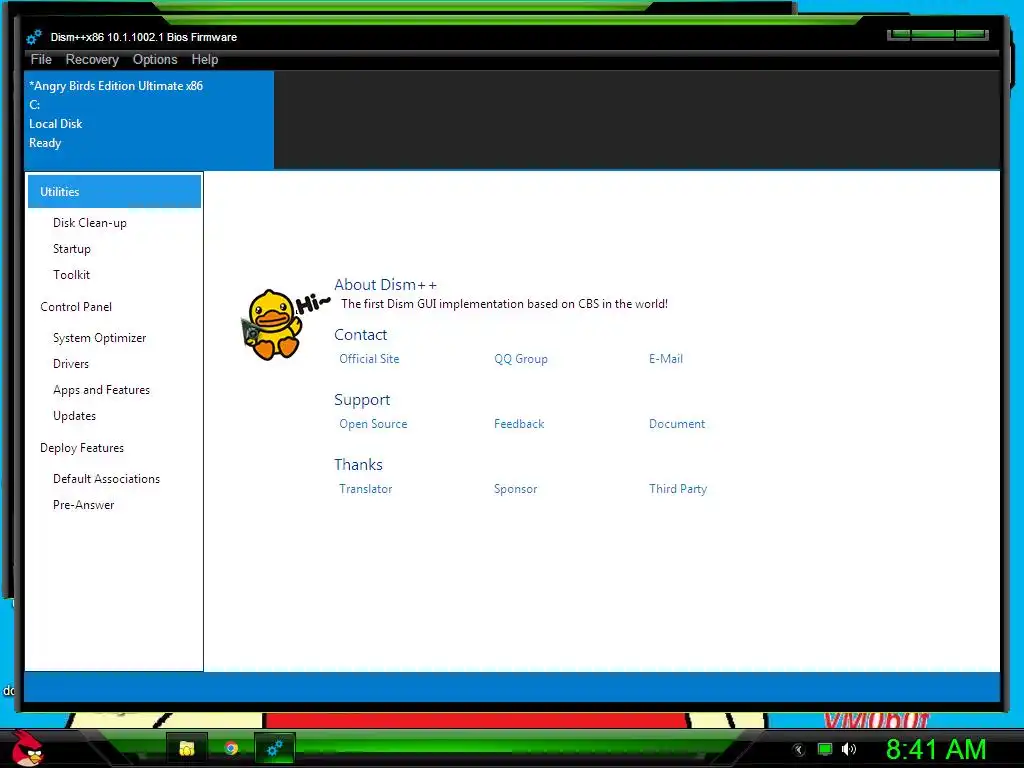Open Disk Clean-up in sidebar
This screenshot has width=1024, height=768.
tap(89, 223)
